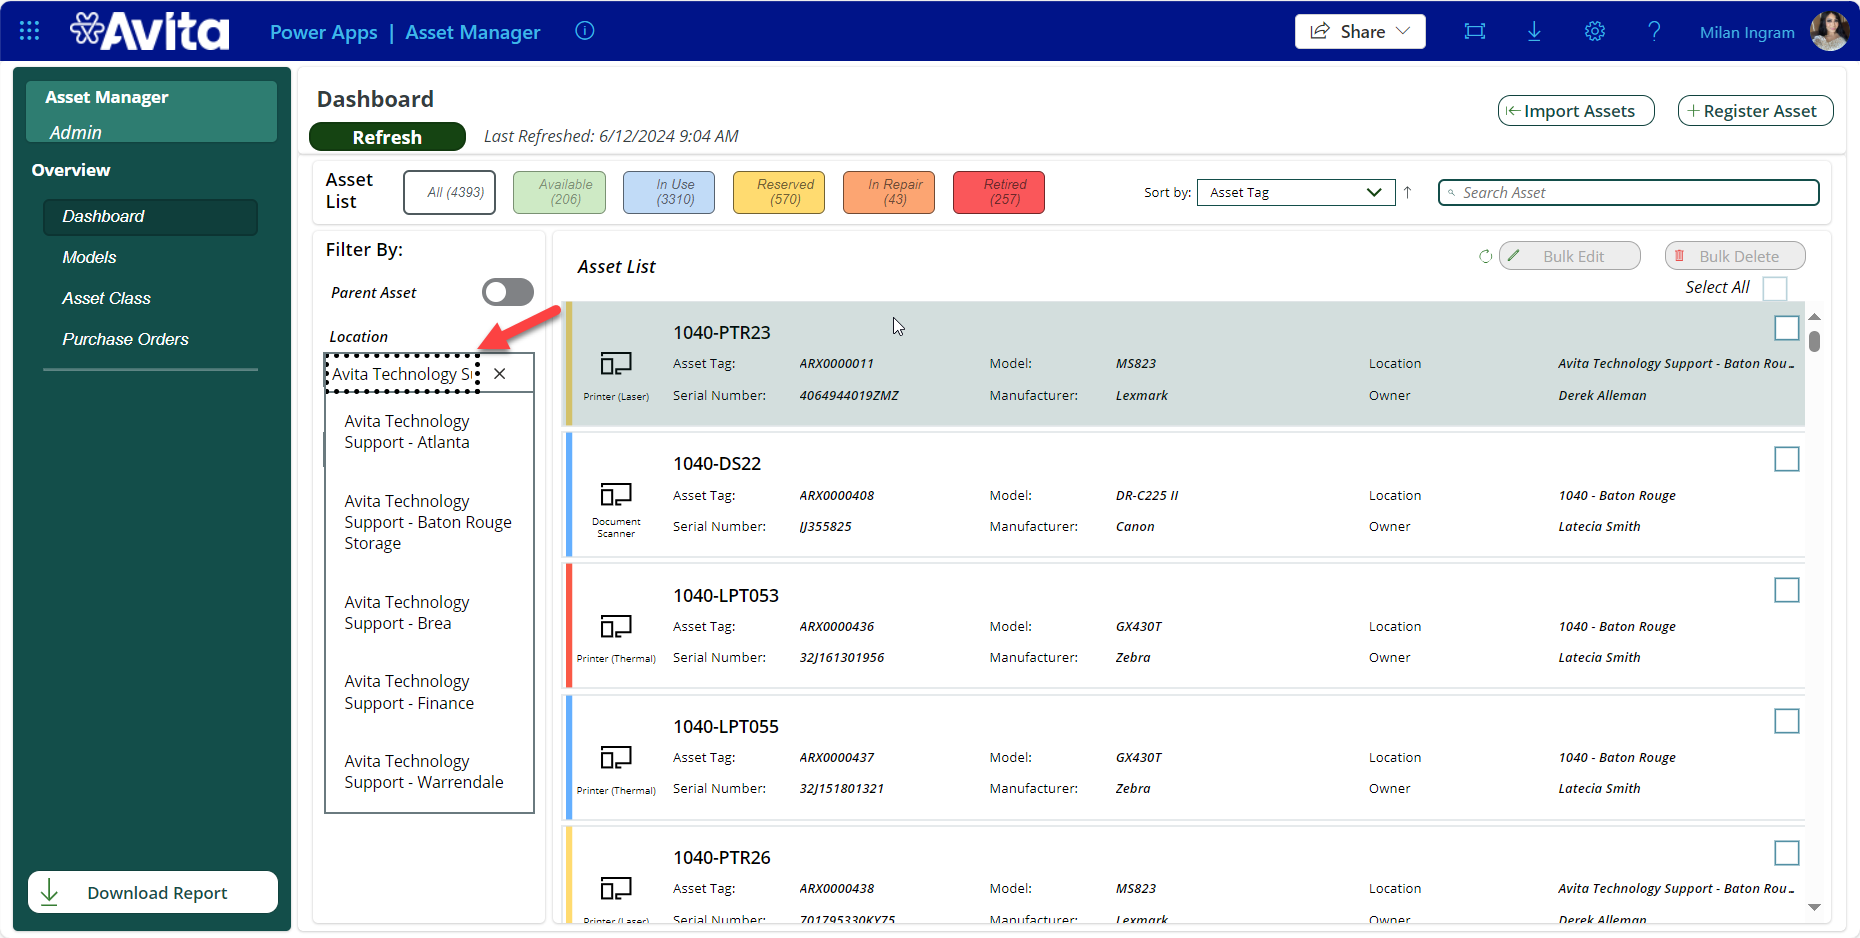This screenshot has height=938, width=1860.
Task: Filter by red Retired (257) chip
Action: click(x=999, y=192)
